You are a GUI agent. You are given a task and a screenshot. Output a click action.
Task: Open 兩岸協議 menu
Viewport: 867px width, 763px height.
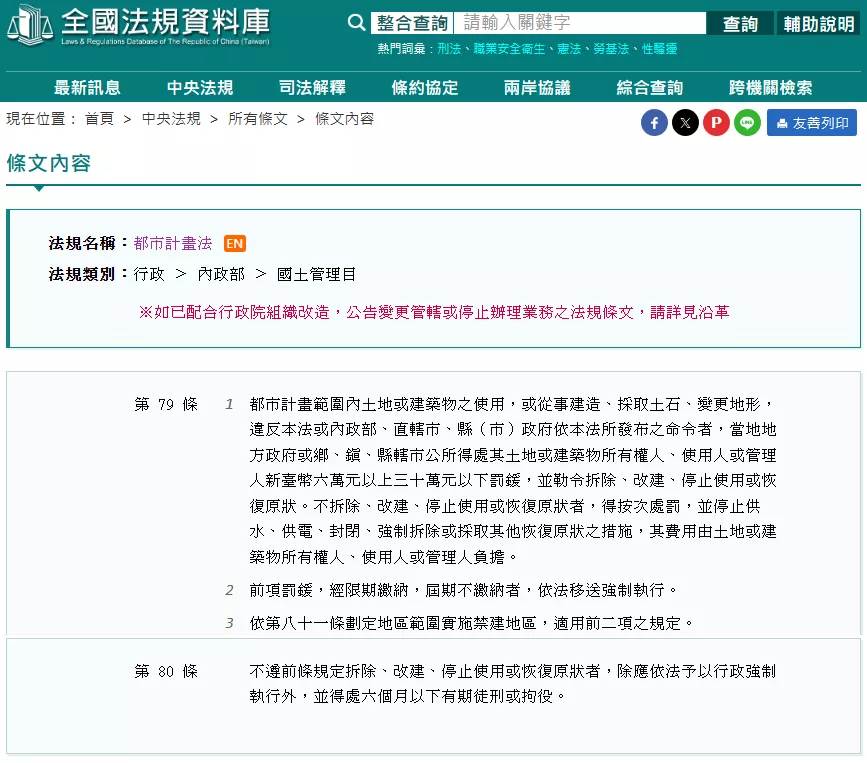click(537, 87)
